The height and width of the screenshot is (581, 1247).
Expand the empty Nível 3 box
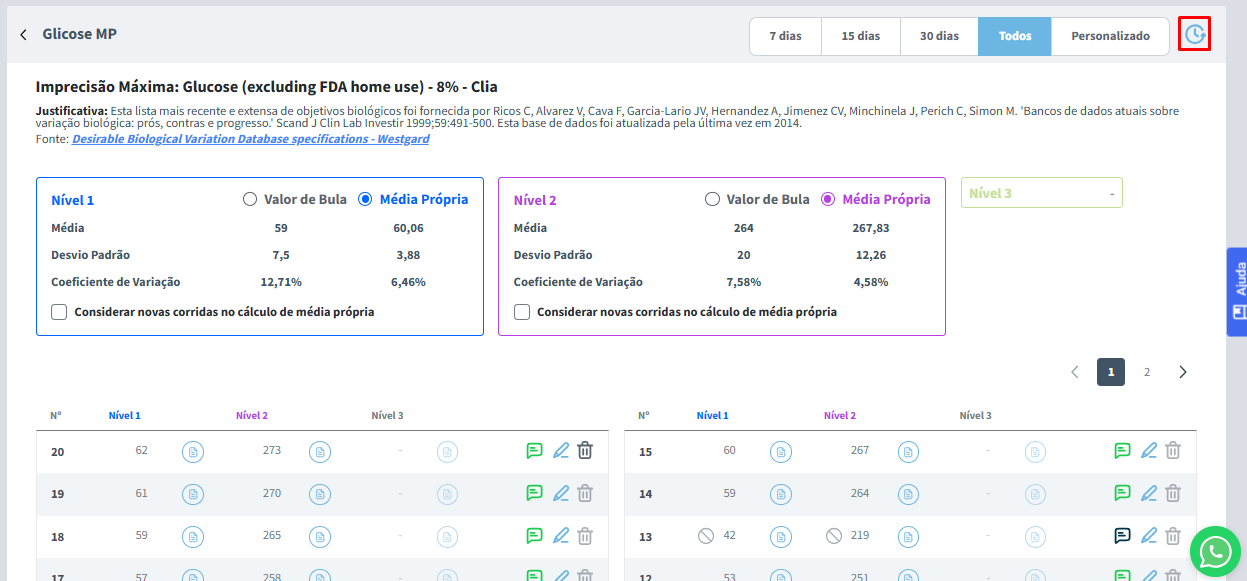pos(1041,193)
